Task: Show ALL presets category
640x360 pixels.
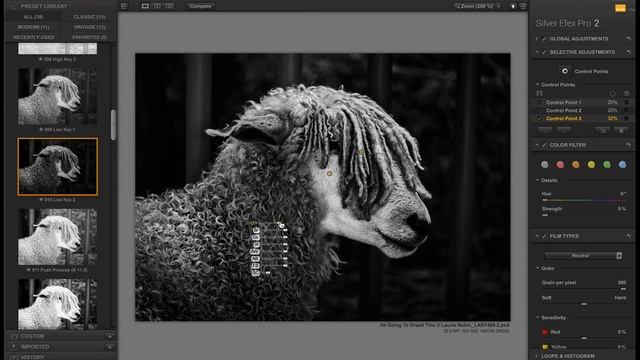Action: (x=33, y=17)
